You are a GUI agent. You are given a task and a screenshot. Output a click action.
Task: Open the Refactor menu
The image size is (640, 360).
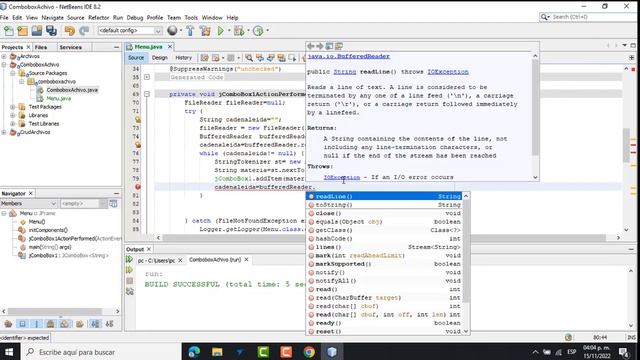point(98,18)
